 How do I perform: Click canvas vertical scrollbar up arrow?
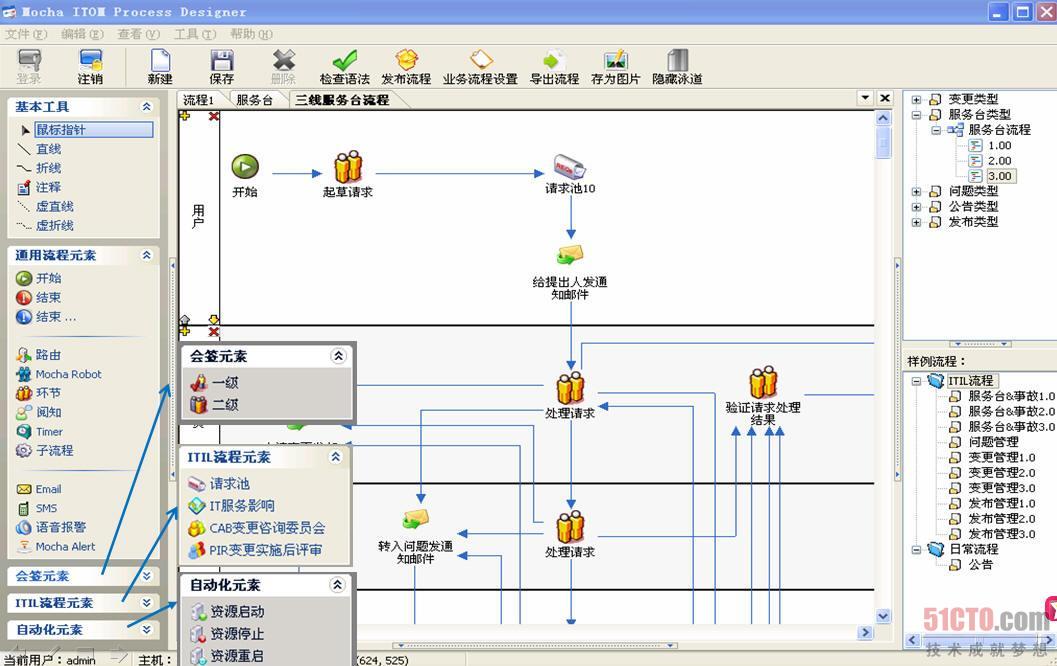[x=883, y=118]
